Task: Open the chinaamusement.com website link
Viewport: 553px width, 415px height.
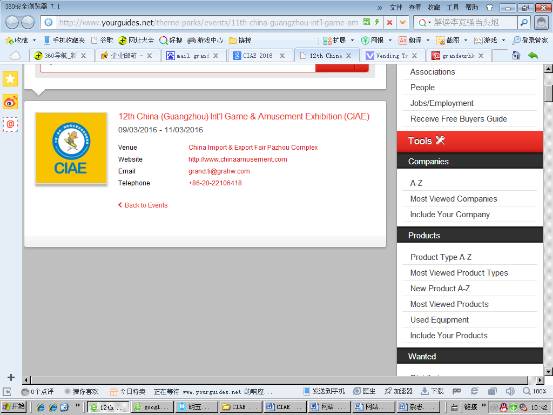Action: coord(238,159)
